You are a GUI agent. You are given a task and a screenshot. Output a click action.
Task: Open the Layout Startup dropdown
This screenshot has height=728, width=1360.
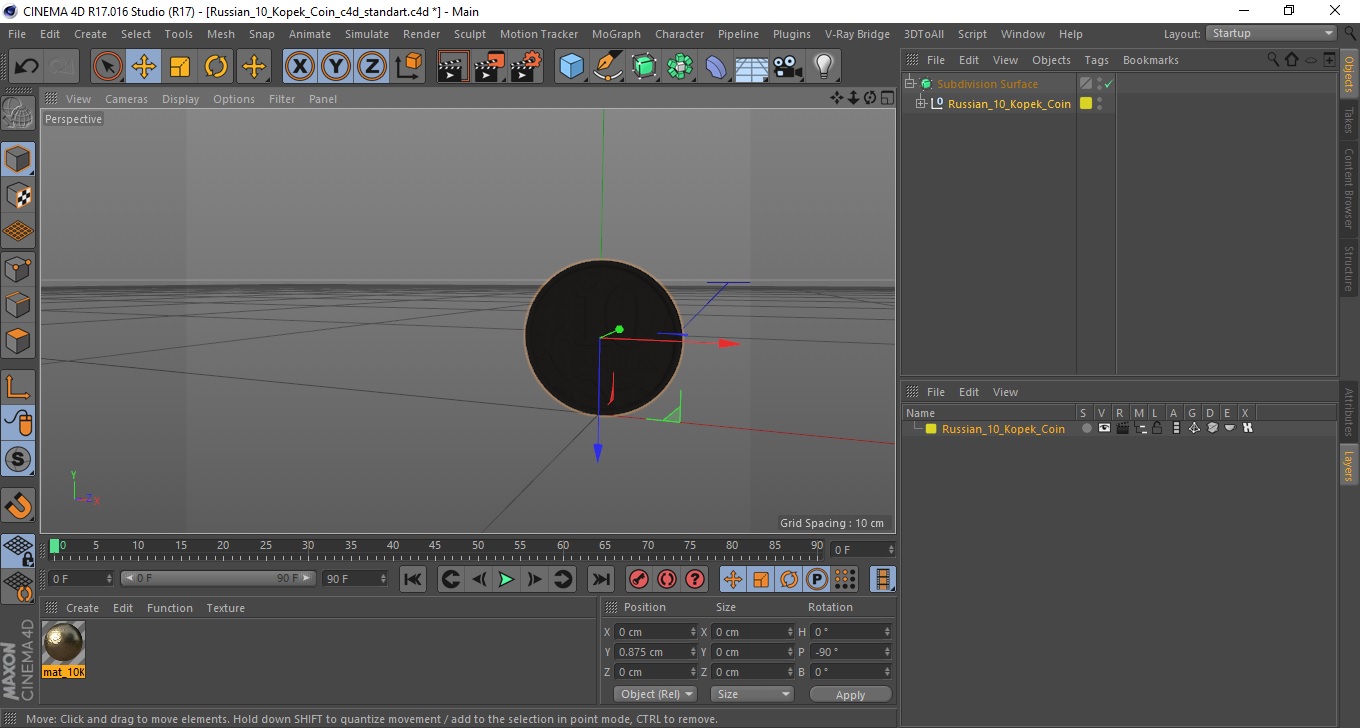1271,33
